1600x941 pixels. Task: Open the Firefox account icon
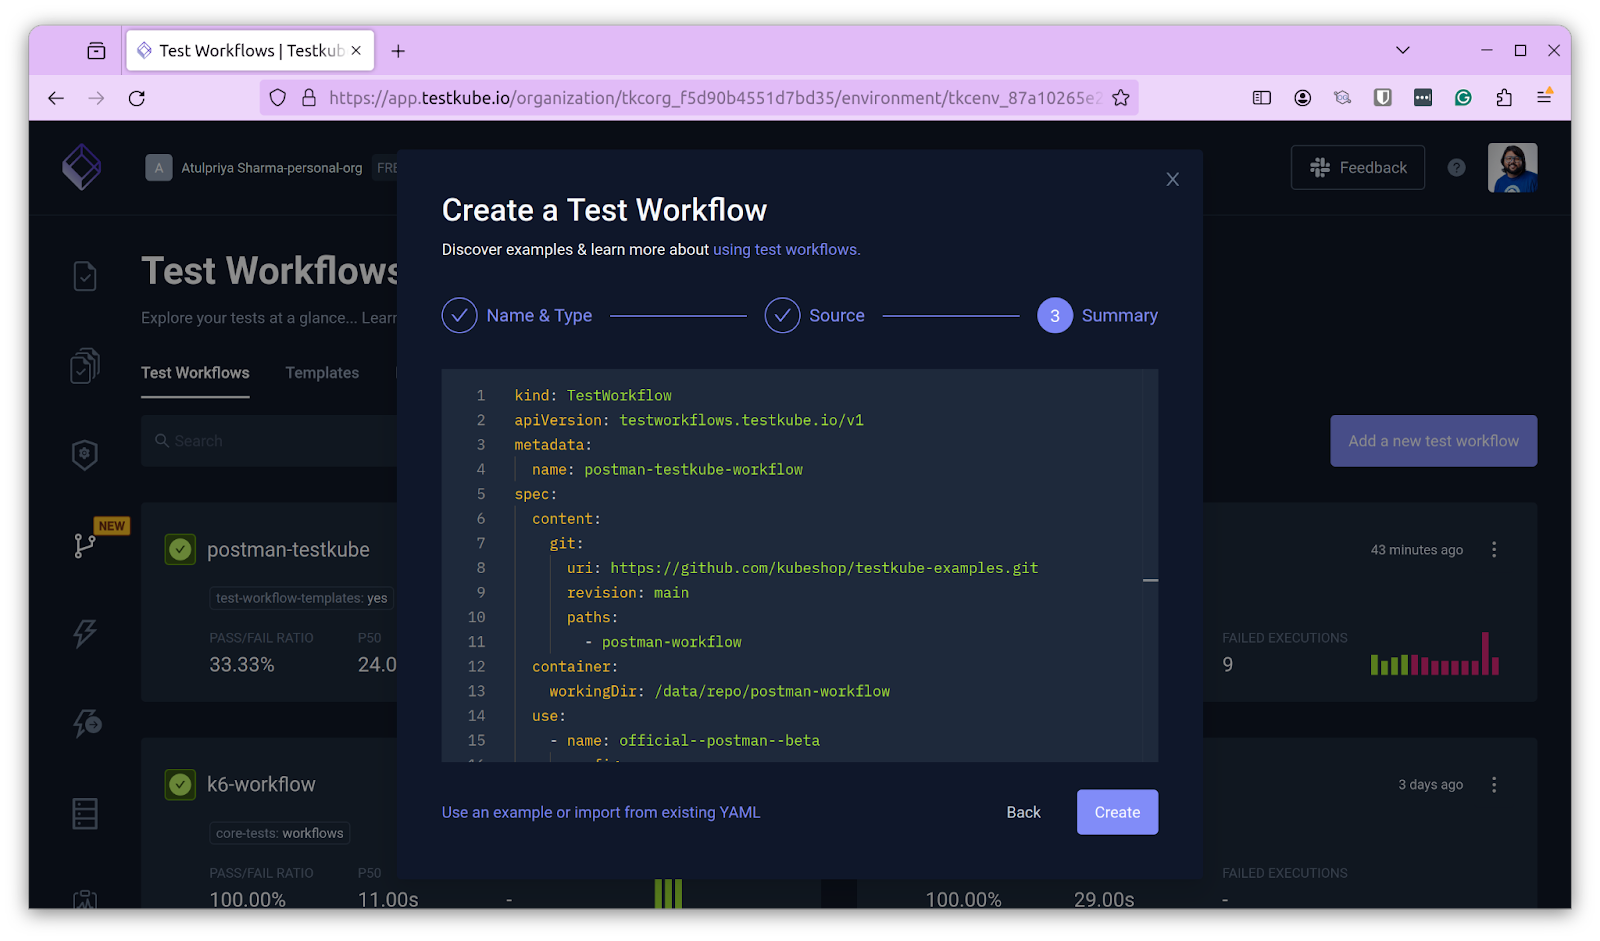coord(1302,97)
